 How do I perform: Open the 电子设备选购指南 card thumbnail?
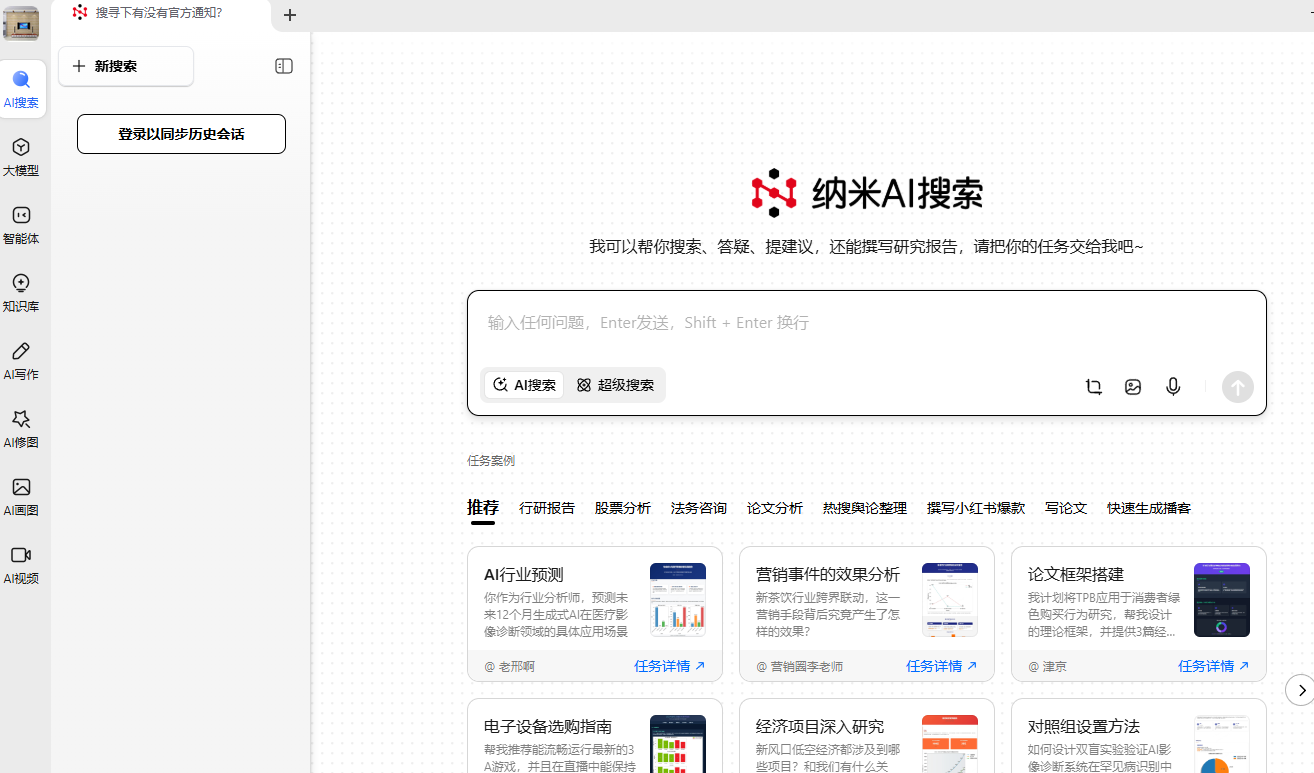tap(678, 744)
